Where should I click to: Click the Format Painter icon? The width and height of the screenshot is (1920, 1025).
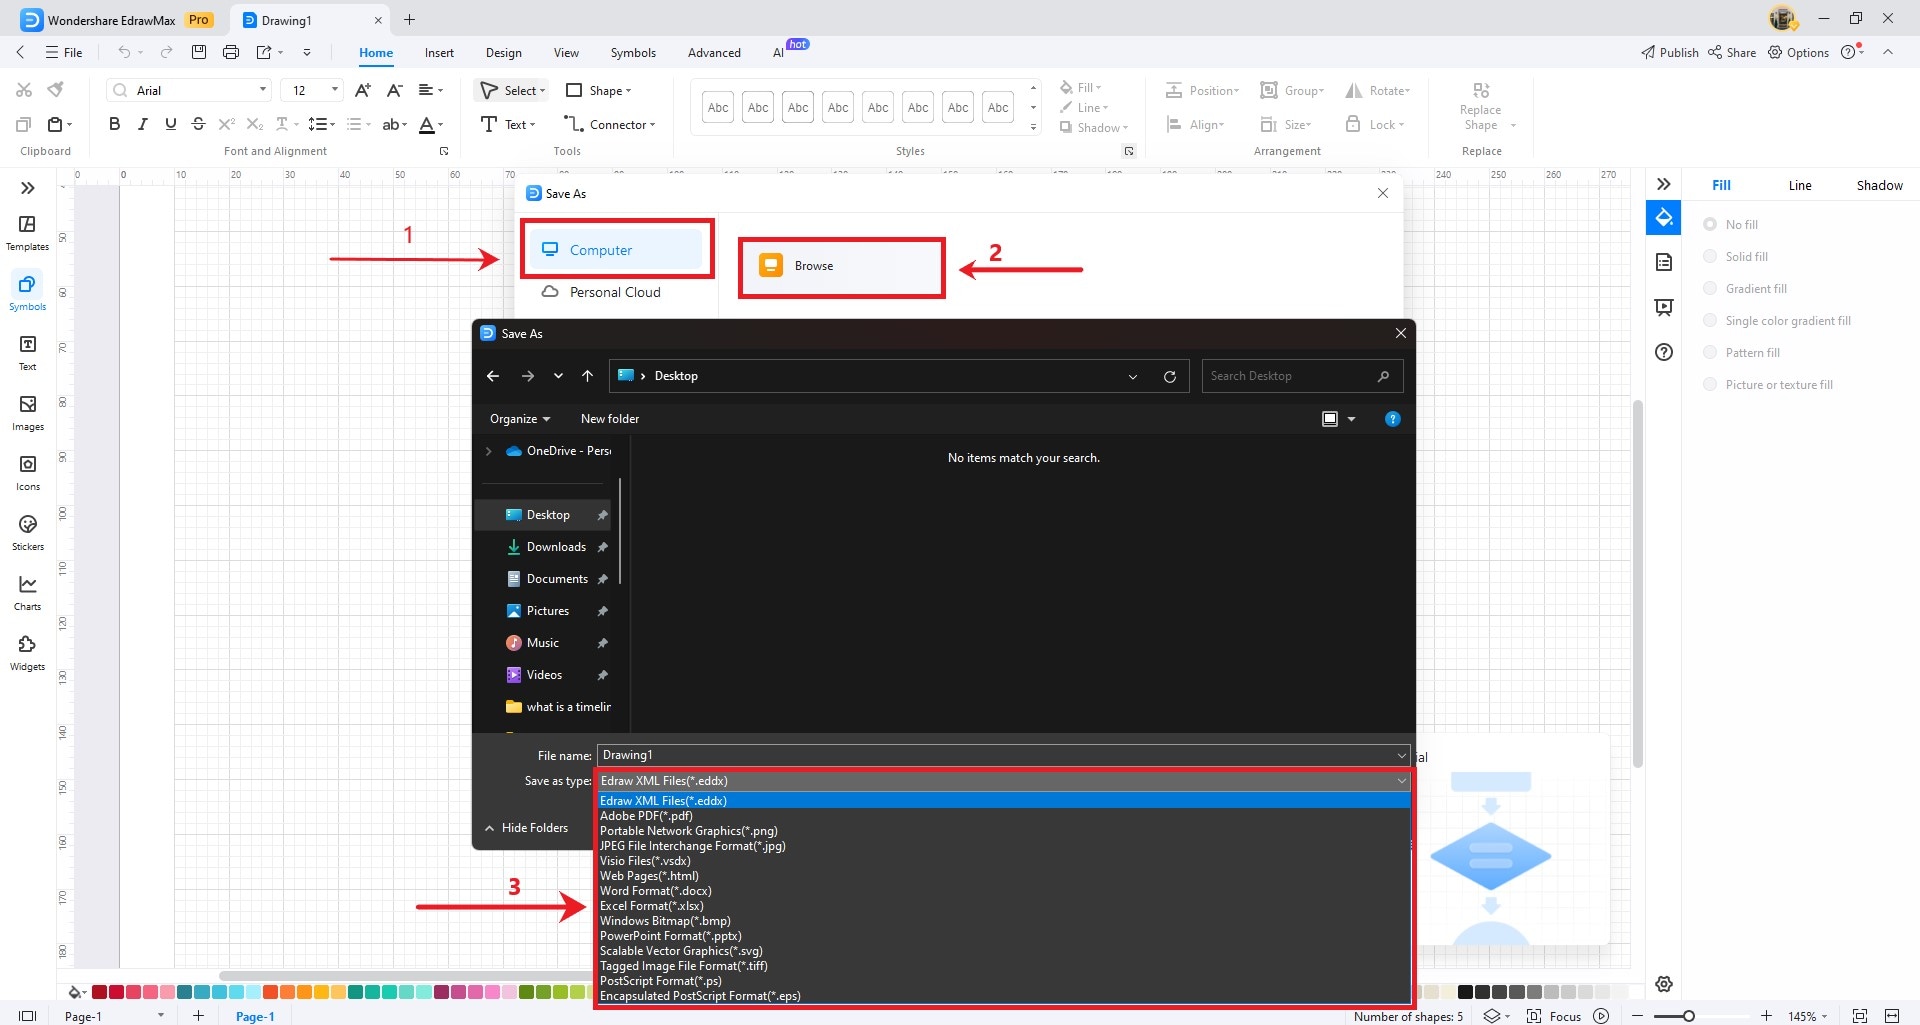56,90
